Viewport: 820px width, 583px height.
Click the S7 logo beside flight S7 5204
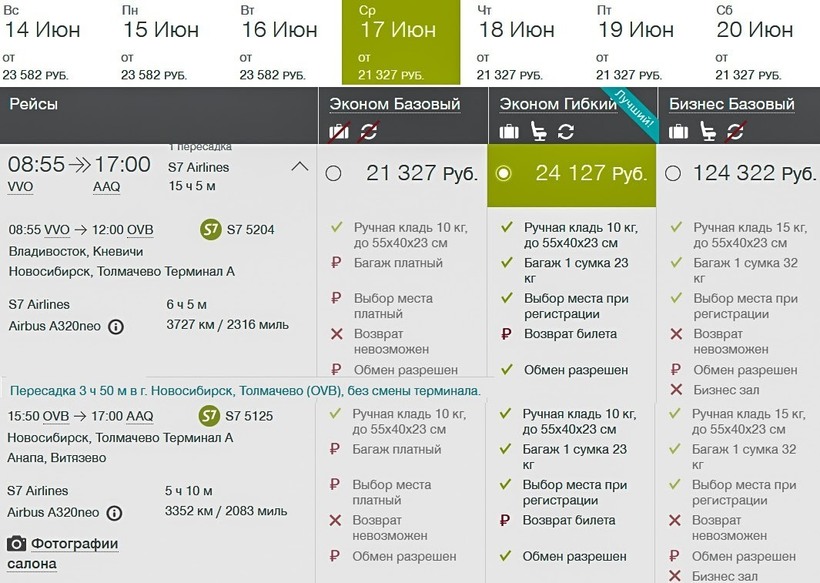(210, 229)
